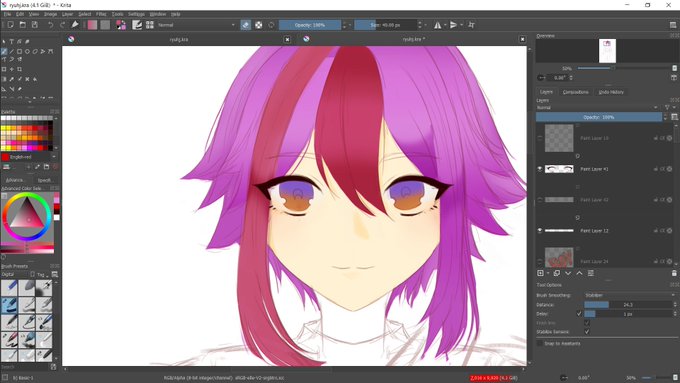Image resolution: width=680 pixels, height=383 pixels.
Task: Select the Move tool in toolbox
Action: [x=12, y=69]
